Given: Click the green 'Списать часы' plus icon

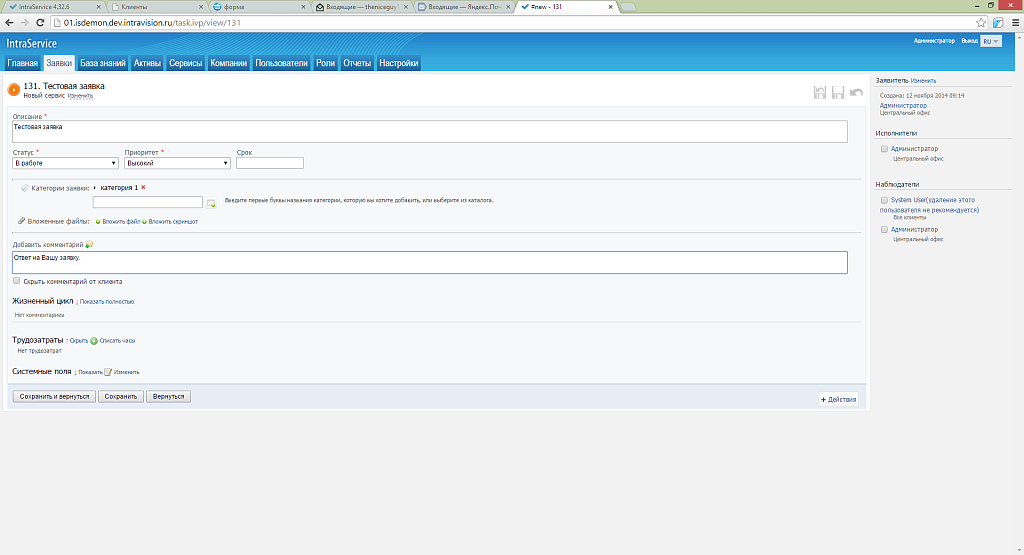Looking at the screenshot, I should pos(94,340).
